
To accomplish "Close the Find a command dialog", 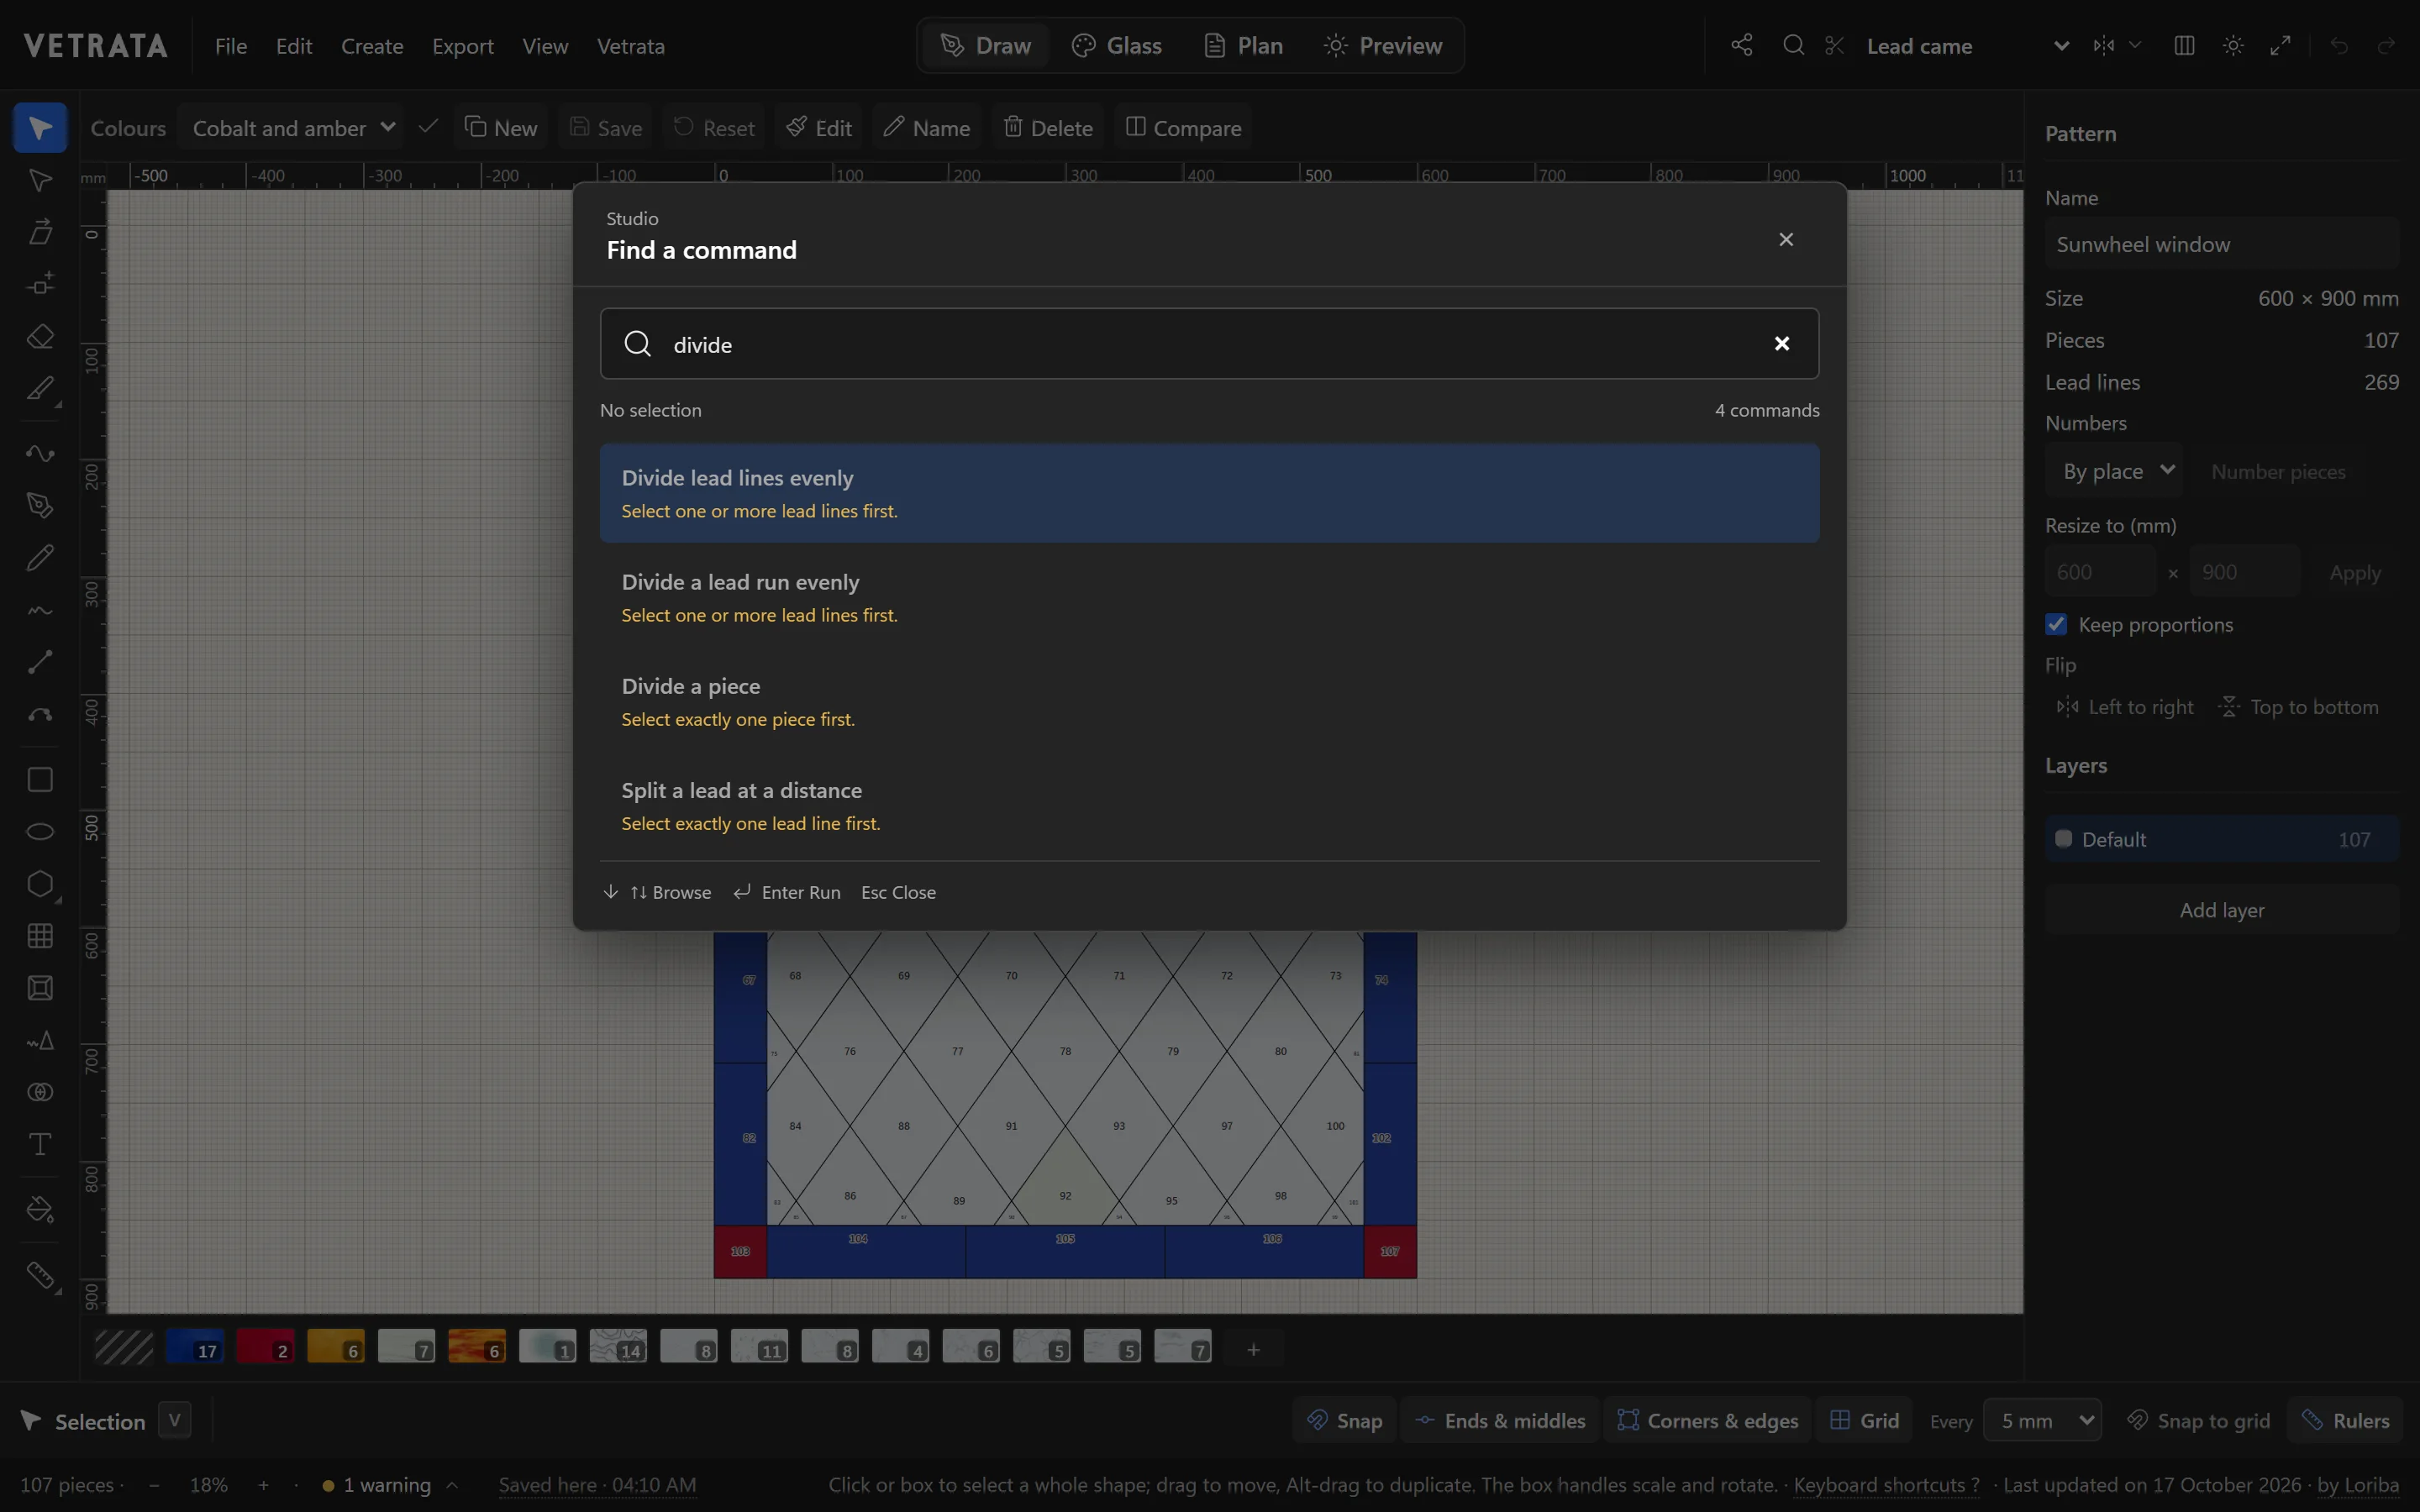I will tap(1786, 239).
